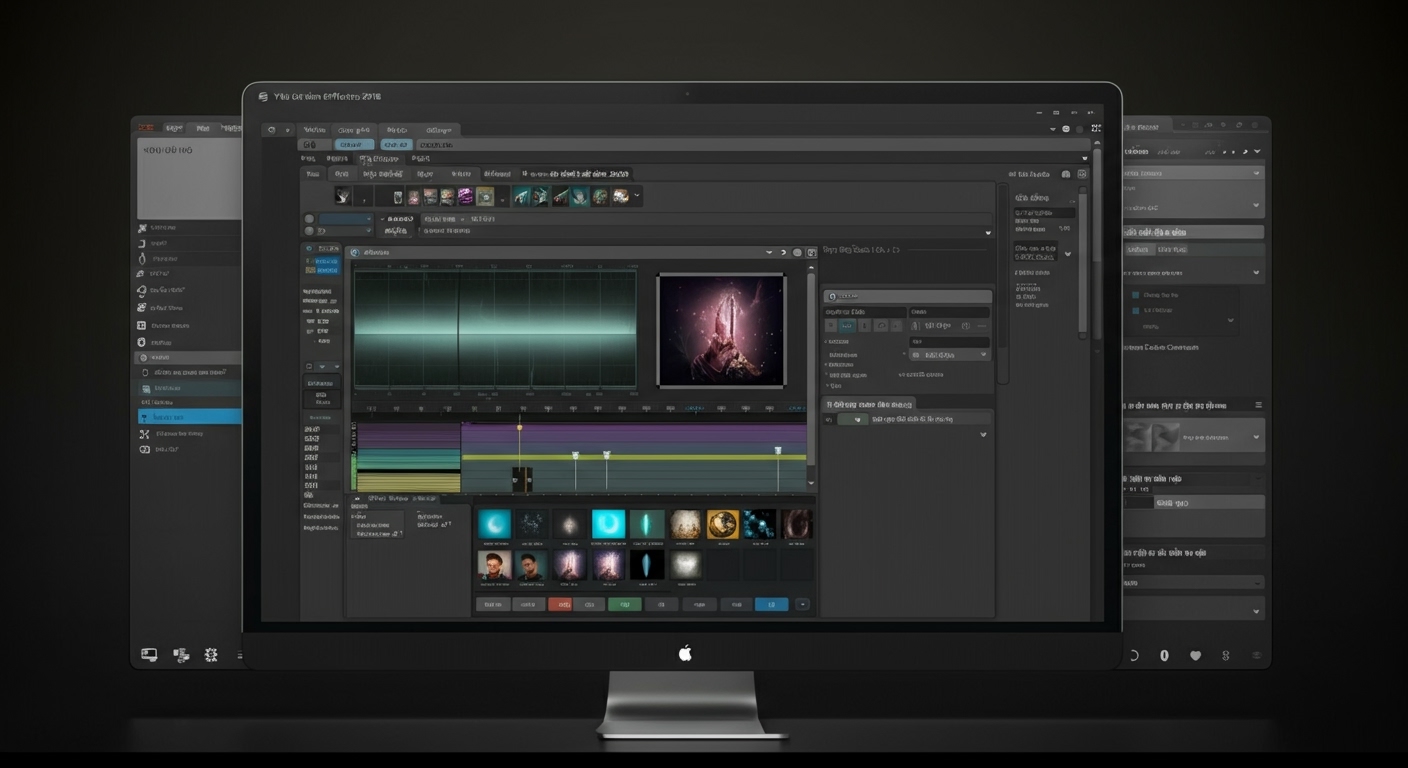Expand the chevron at the end of the presets strip
Image resolution: width=1408 pixels, height=768 pixels.
point(637,196)
